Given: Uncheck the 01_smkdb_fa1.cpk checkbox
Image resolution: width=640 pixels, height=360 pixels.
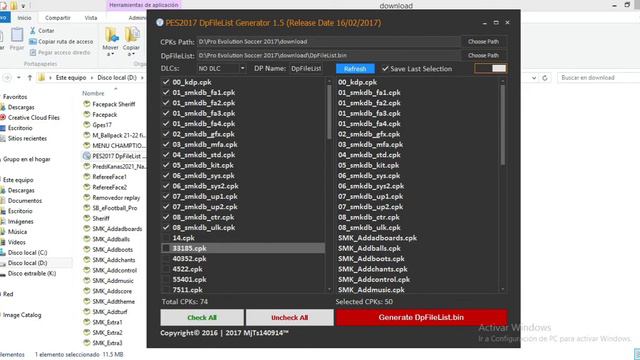Looking at the screenshot, I should tap(166, 93).
